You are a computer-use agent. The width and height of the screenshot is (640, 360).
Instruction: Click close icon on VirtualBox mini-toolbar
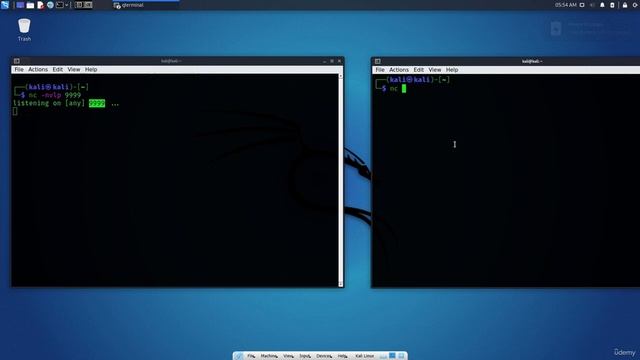tap(401, 356)
